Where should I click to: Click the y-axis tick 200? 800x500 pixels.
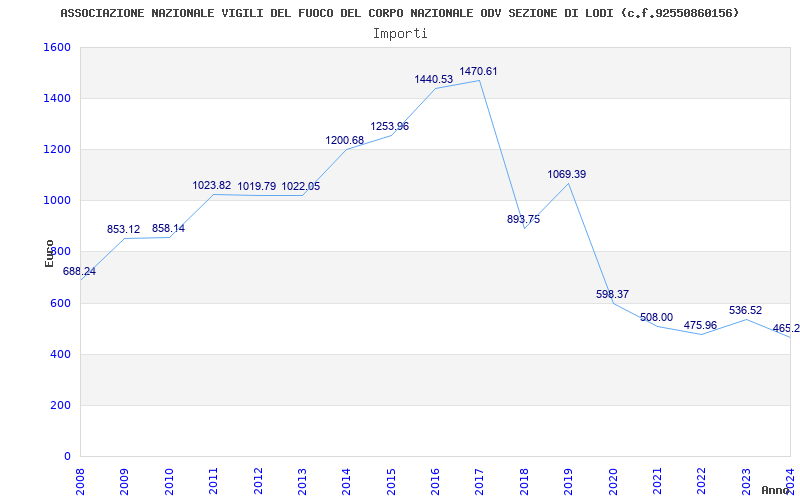tap(61, 406)
